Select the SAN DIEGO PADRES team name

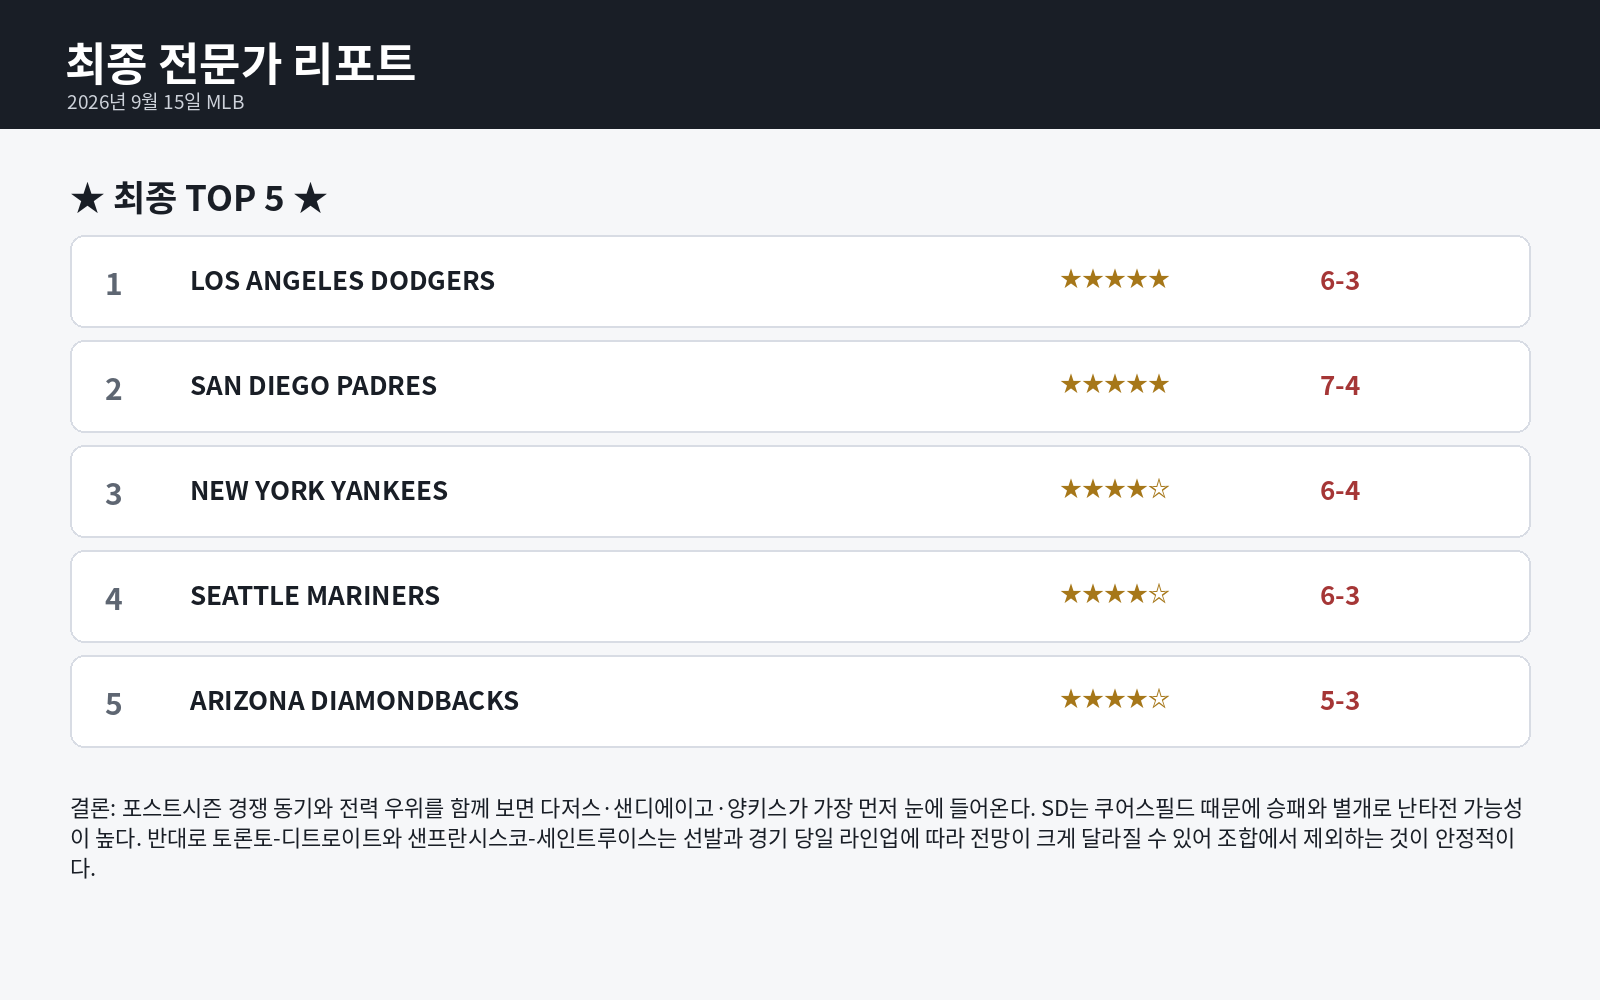coord(313,386)
